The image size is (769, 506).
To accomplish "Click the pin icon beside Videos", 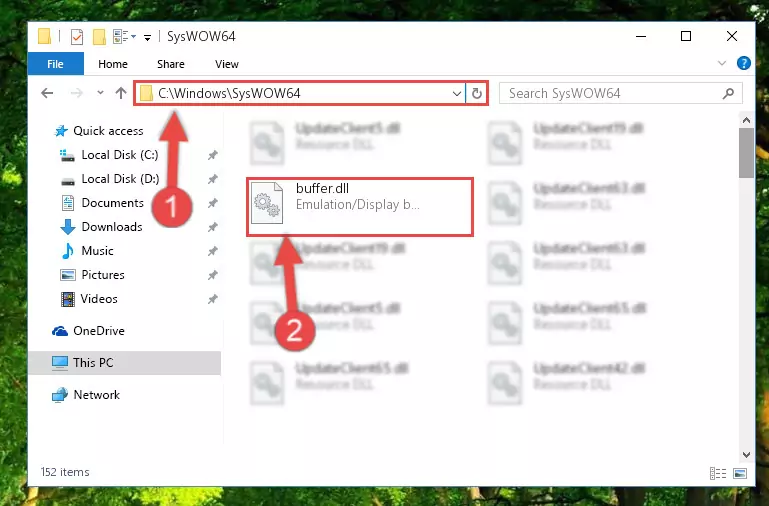I will click(212, 299).
